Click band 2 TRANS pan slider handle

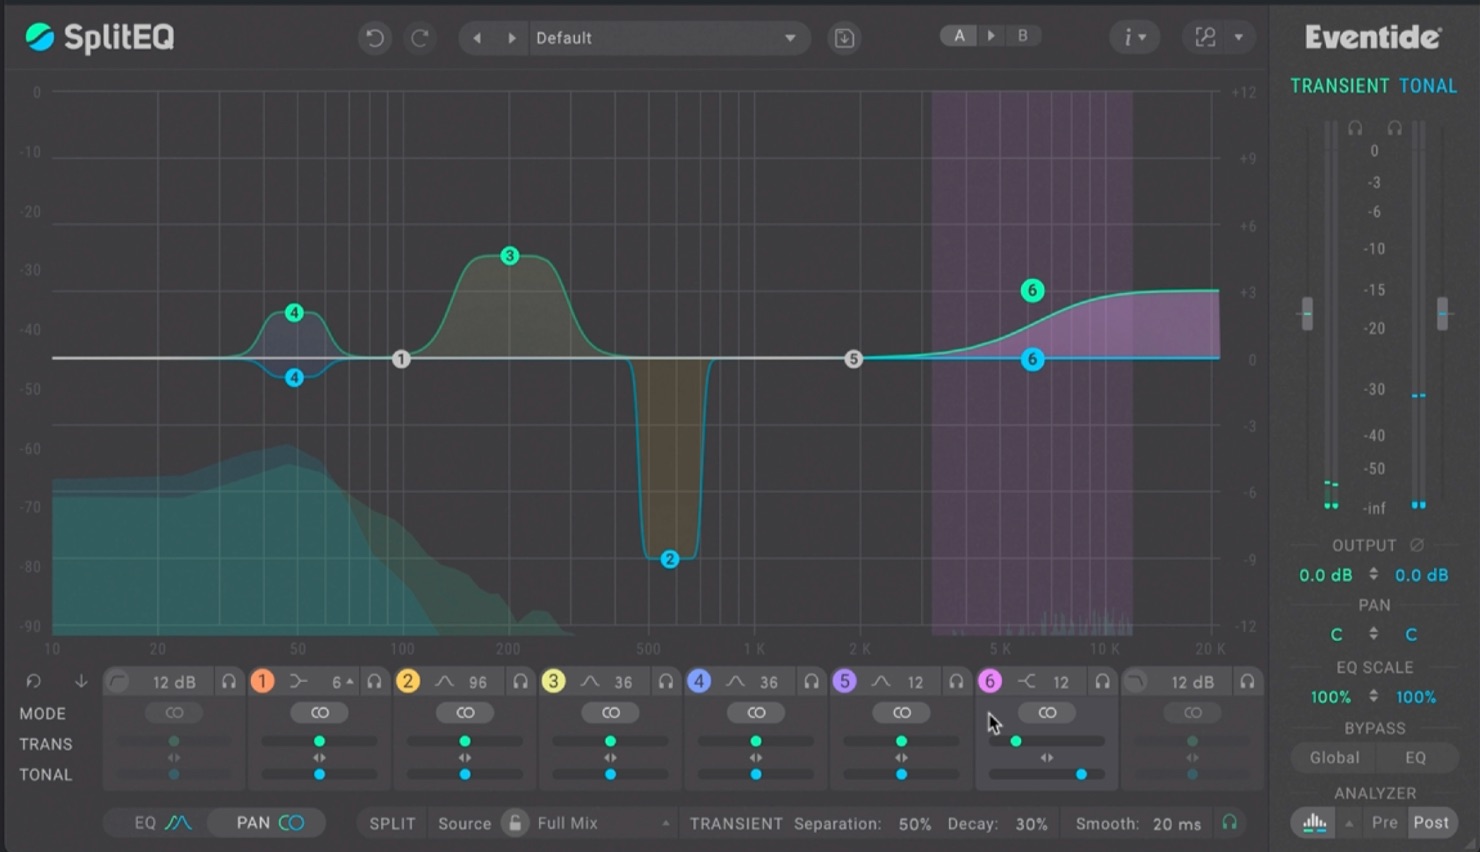(465, 741)
